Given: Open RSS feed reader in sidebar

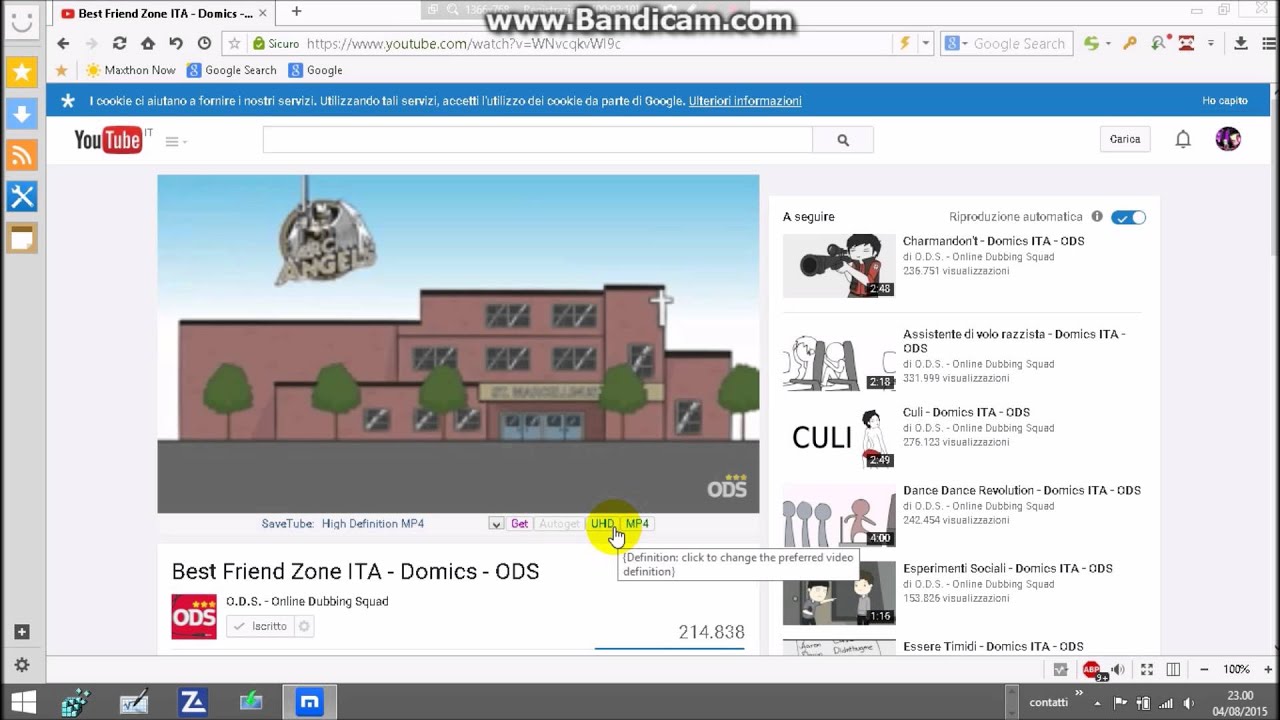Looking at the screenshot, I should tap(22, 155).
